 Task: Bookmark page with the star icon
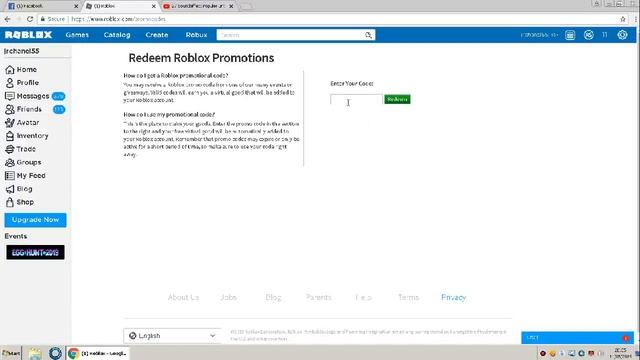(622, 19)
